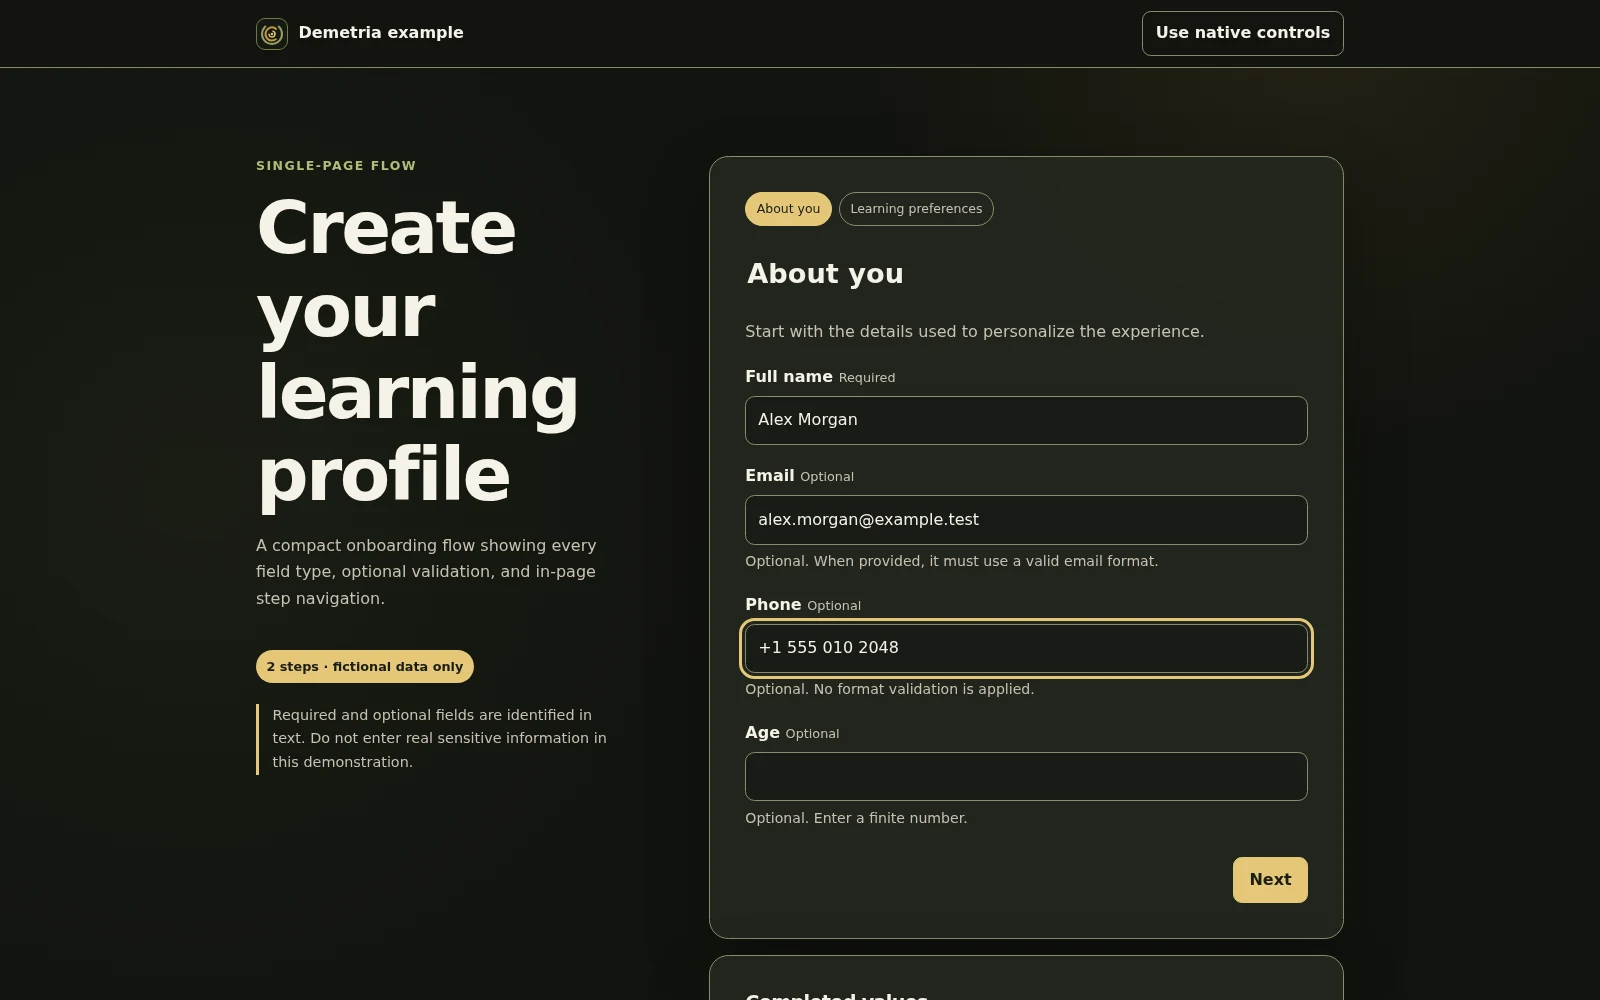Edit the Email input field

click(x=1026, y=520)
